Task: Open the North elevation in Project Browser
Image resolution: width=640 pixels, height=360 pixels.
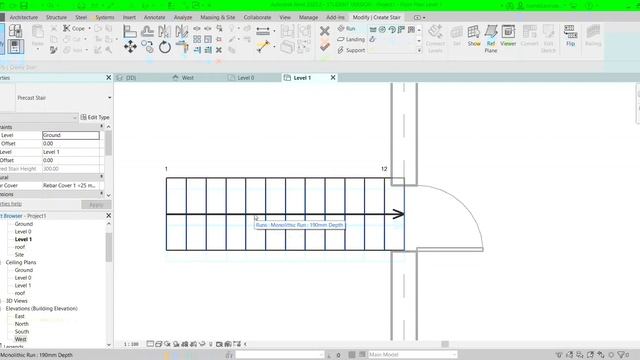Action: [x=21, y=324]
